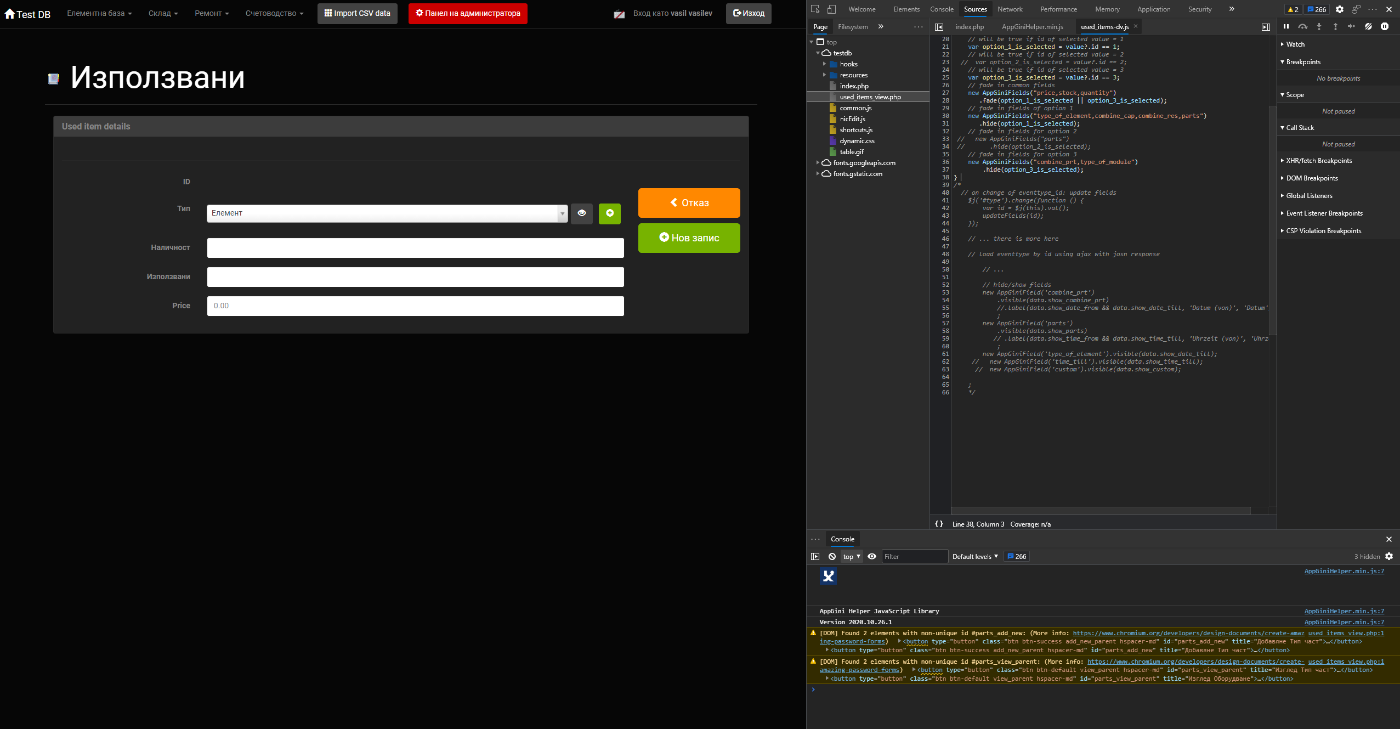
Task: Click the debugger Step icon
Action: [x=1351, y=26]
